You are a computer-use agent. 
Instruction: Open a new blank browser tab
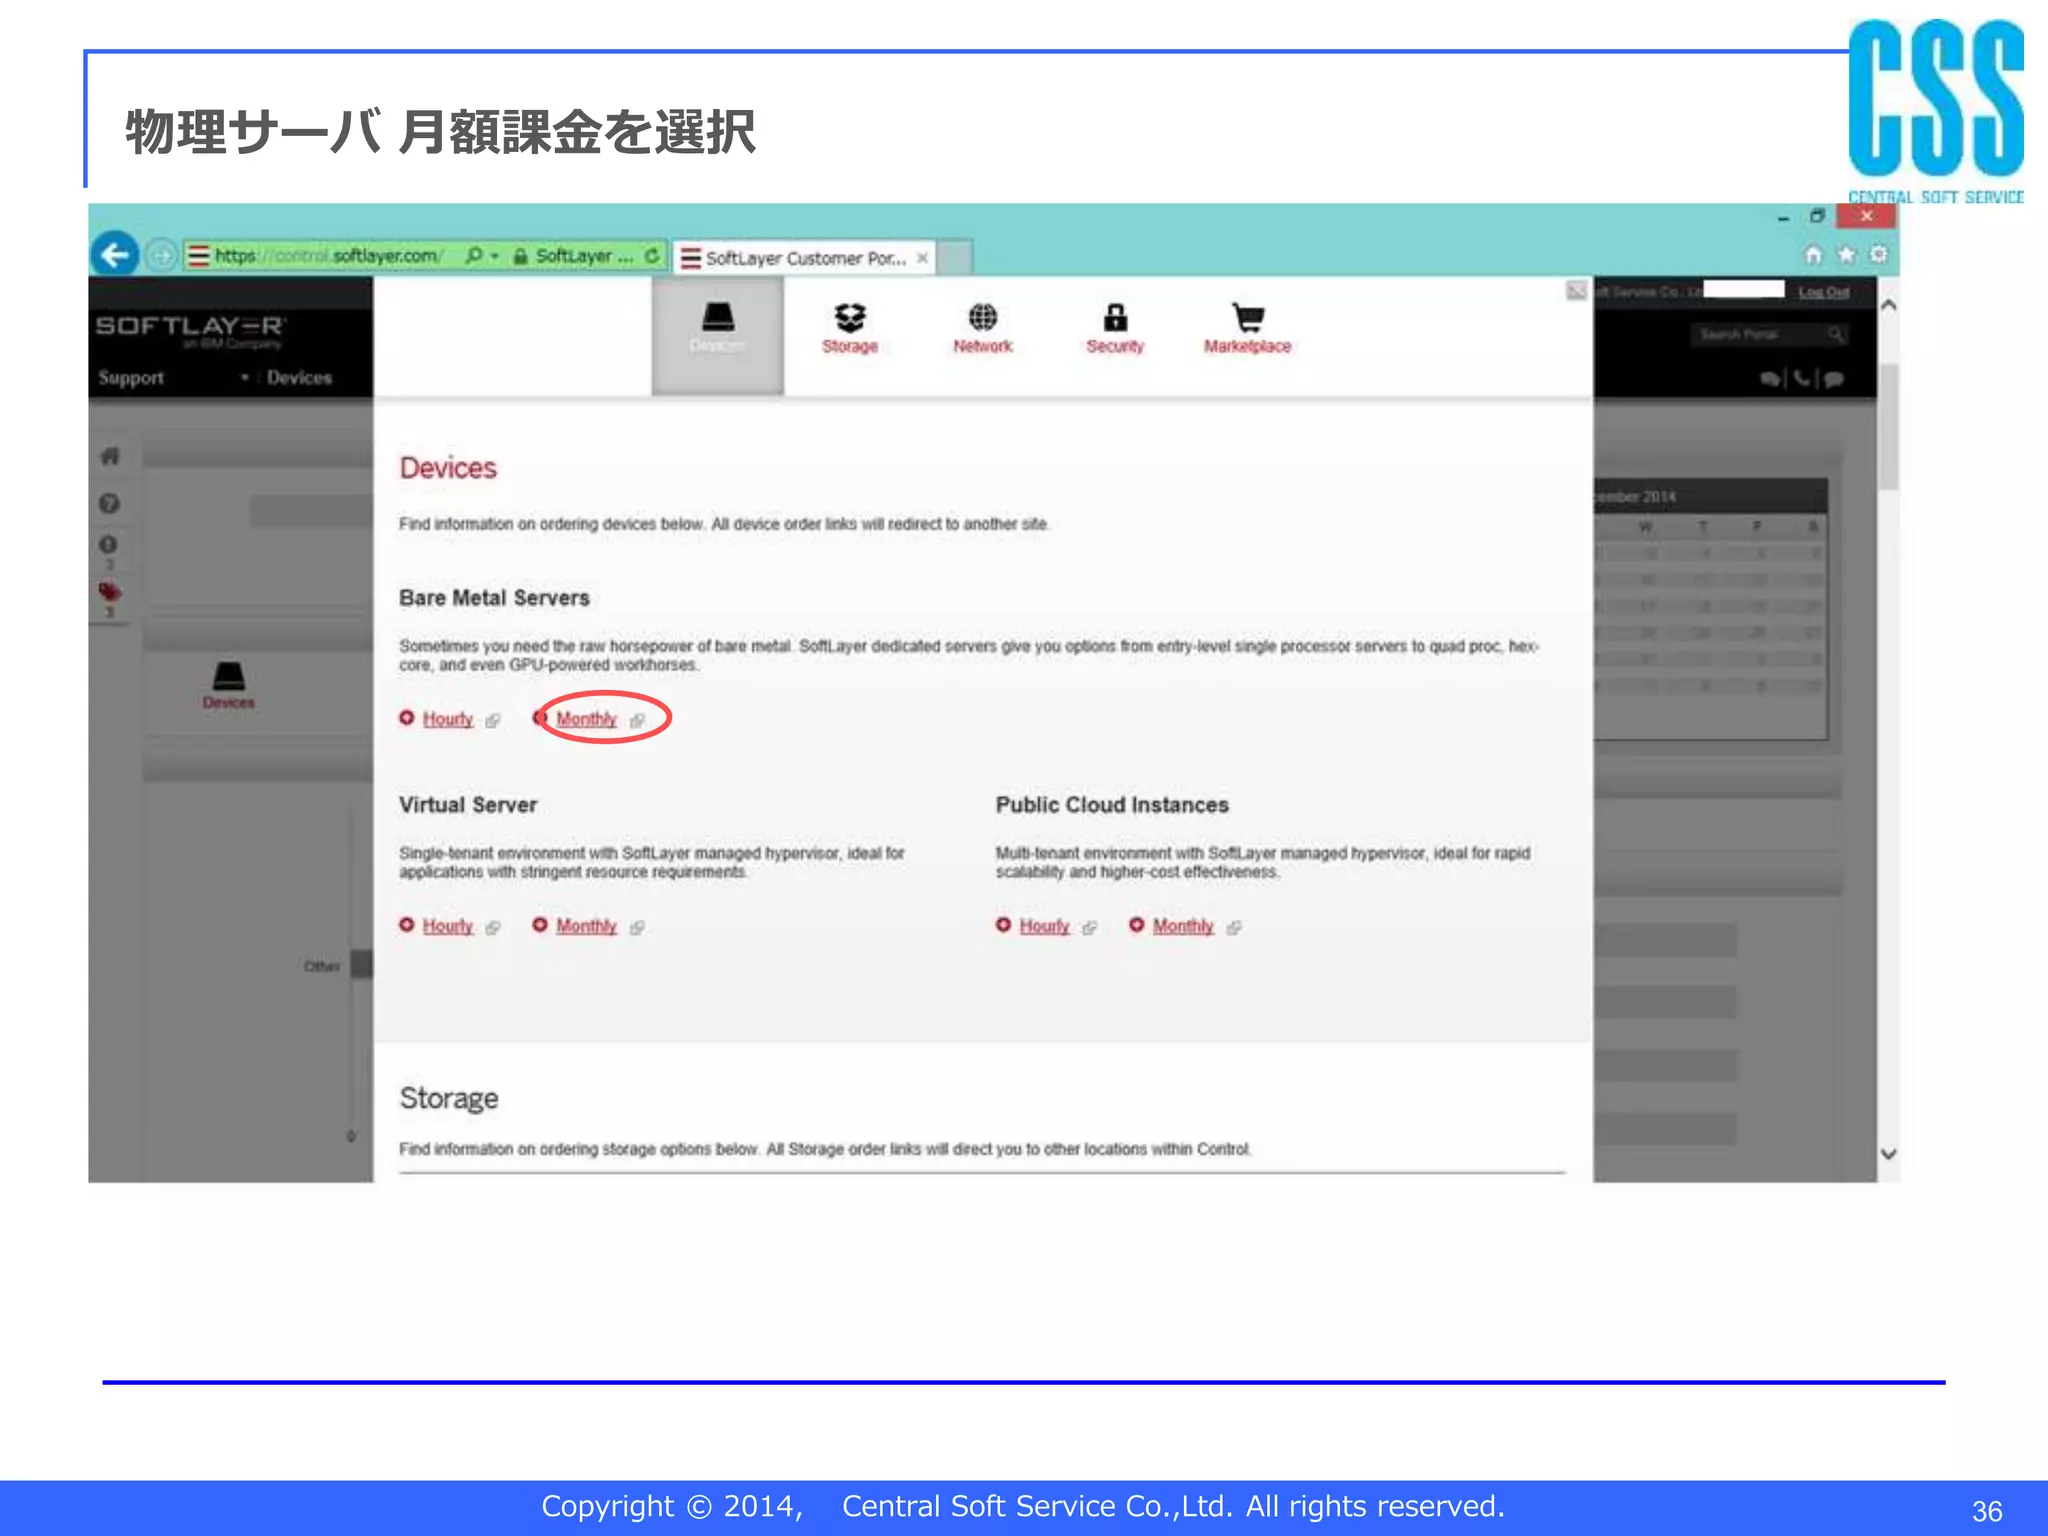[954, 258]
